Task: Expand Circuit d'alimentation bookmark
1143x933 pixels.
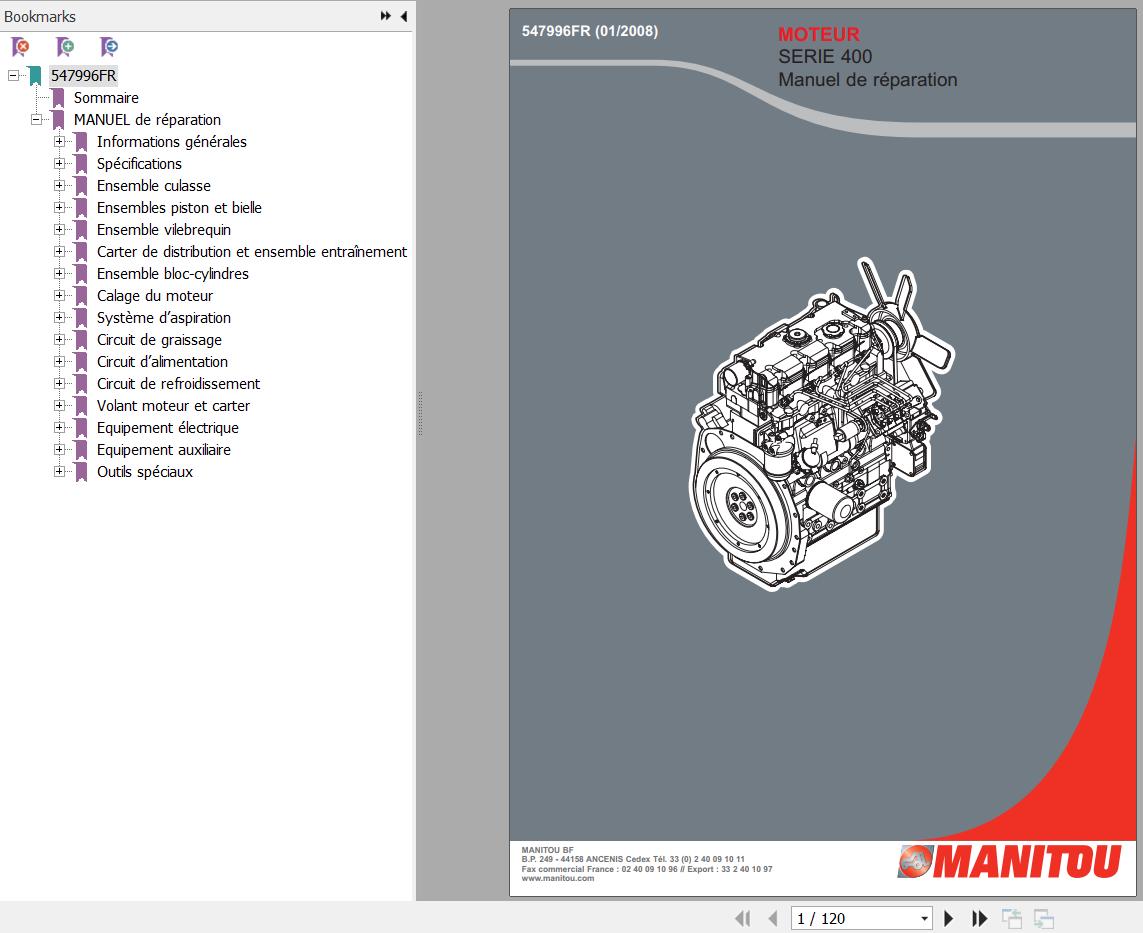Action: pos(59,362)
